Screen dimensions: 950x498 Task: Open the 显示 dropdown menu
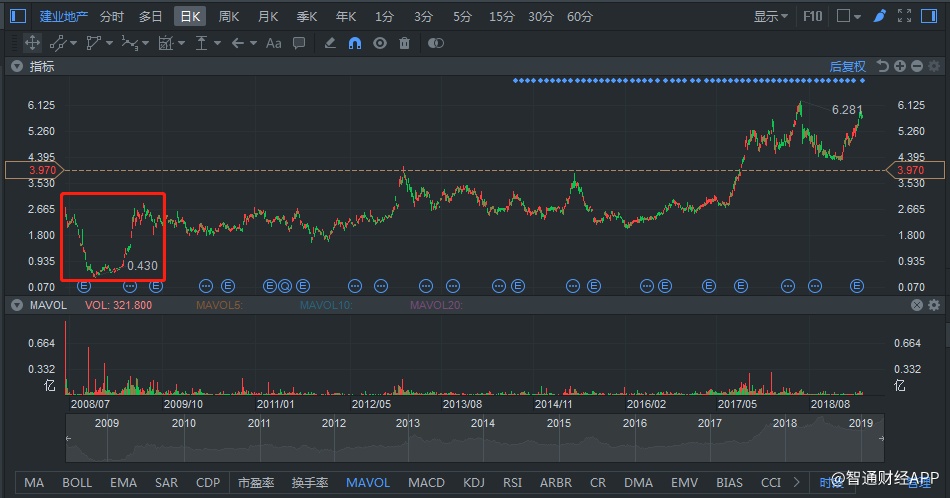pos(770,16)
